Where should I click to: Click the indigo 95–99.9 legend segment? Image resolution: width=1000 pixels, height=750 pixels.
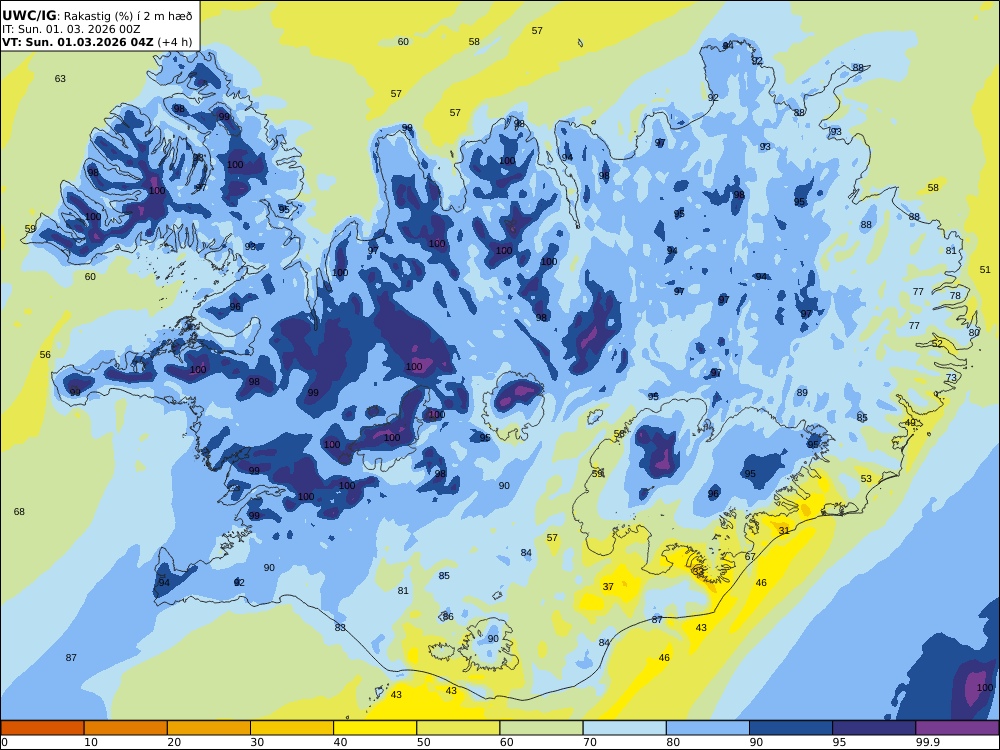874,728
